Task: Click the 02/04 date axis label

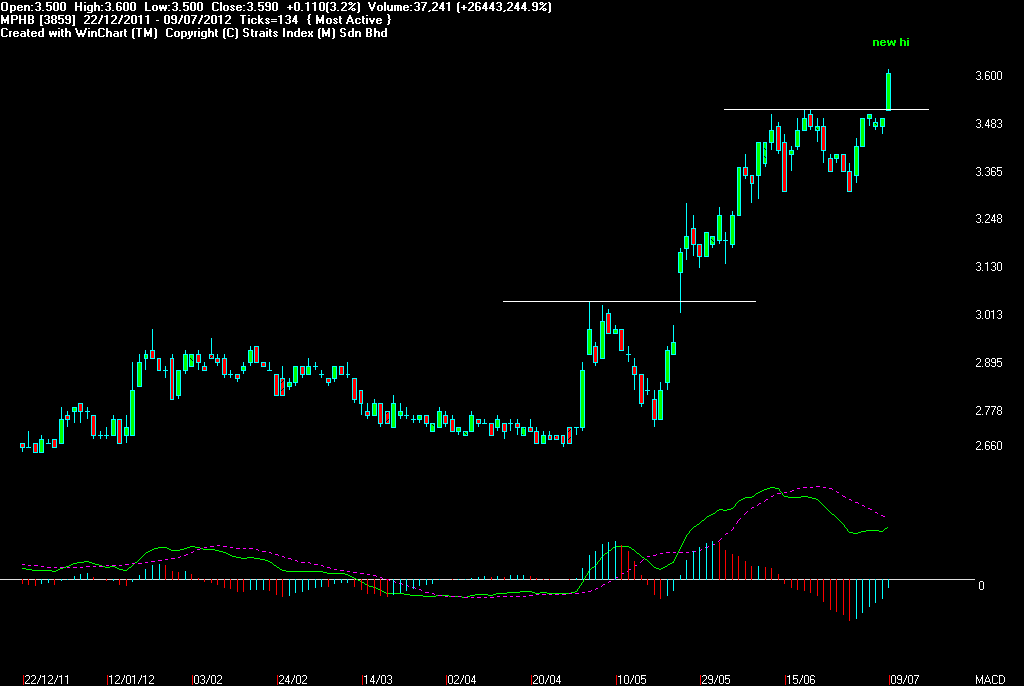Action: point(461,679)
